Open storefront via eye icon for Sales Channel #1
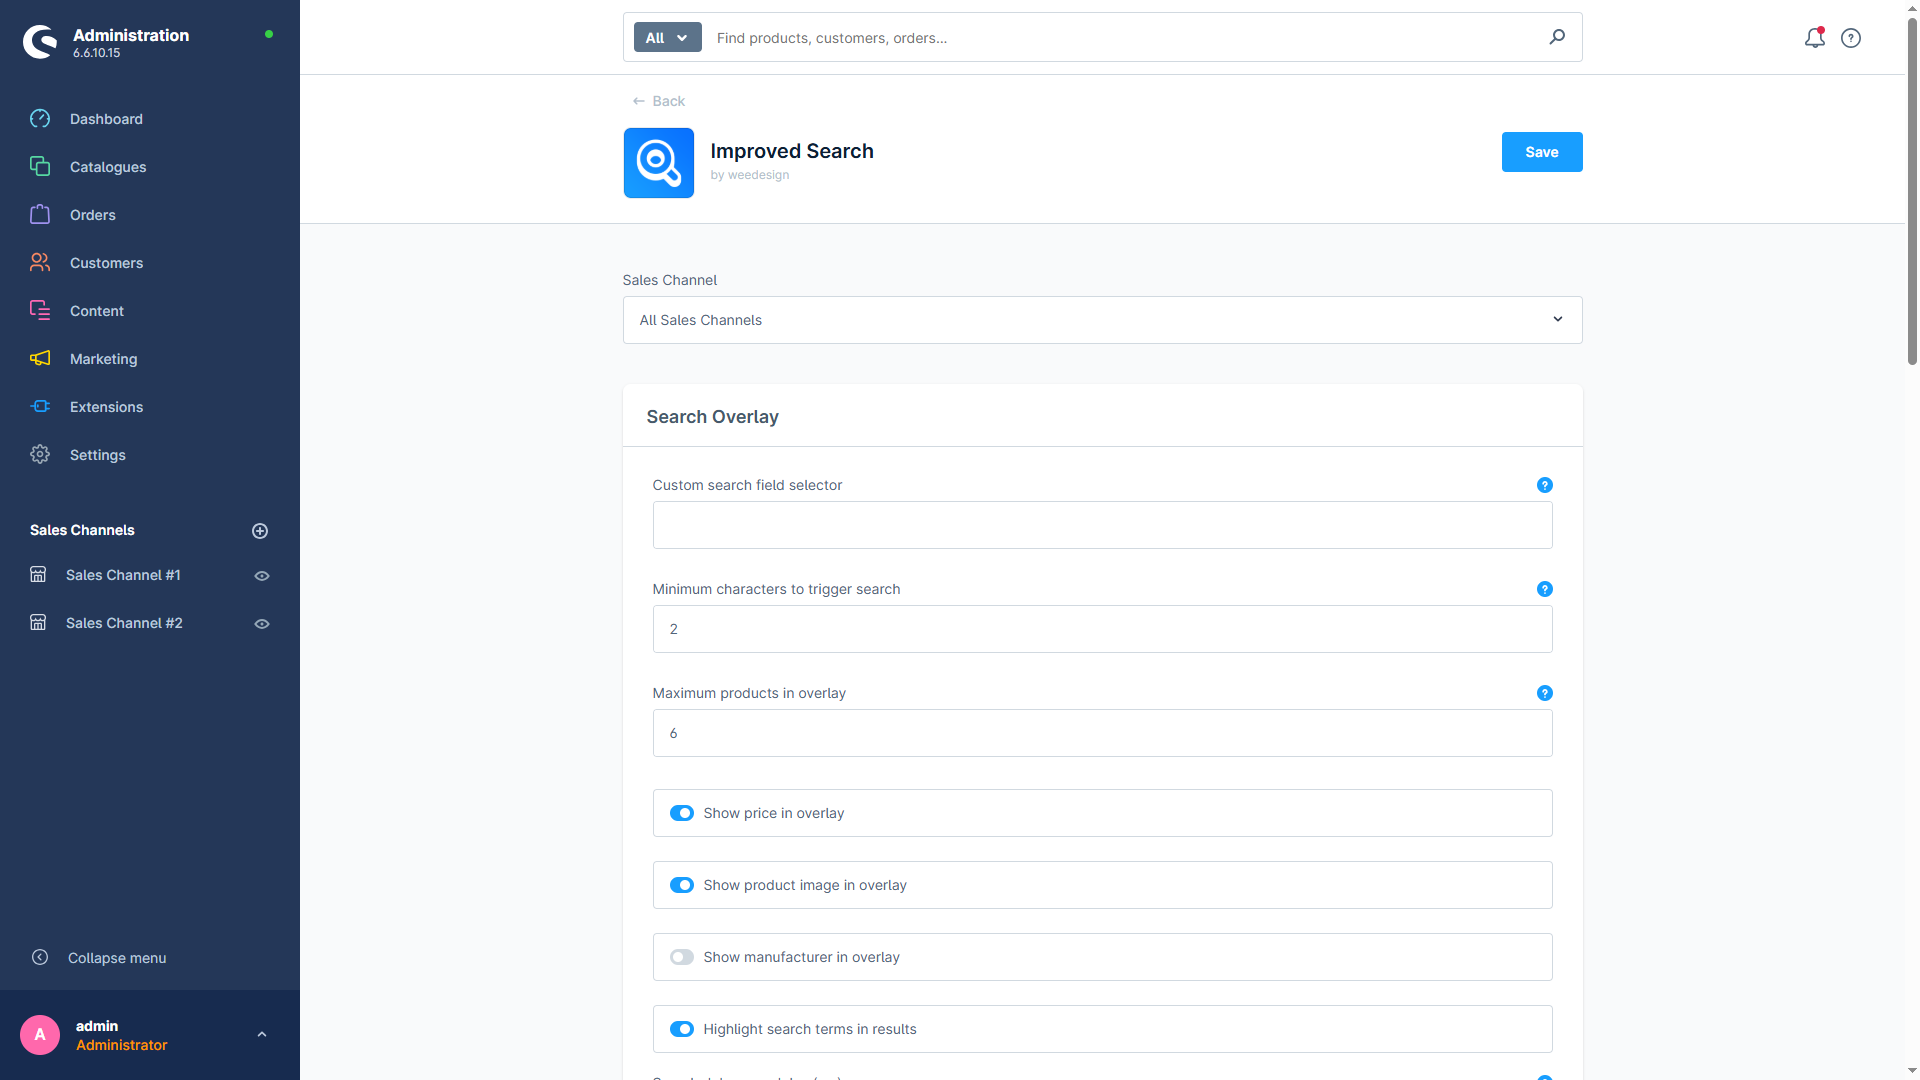This screenshot has width=1920, height=1080. pos(262,576)
